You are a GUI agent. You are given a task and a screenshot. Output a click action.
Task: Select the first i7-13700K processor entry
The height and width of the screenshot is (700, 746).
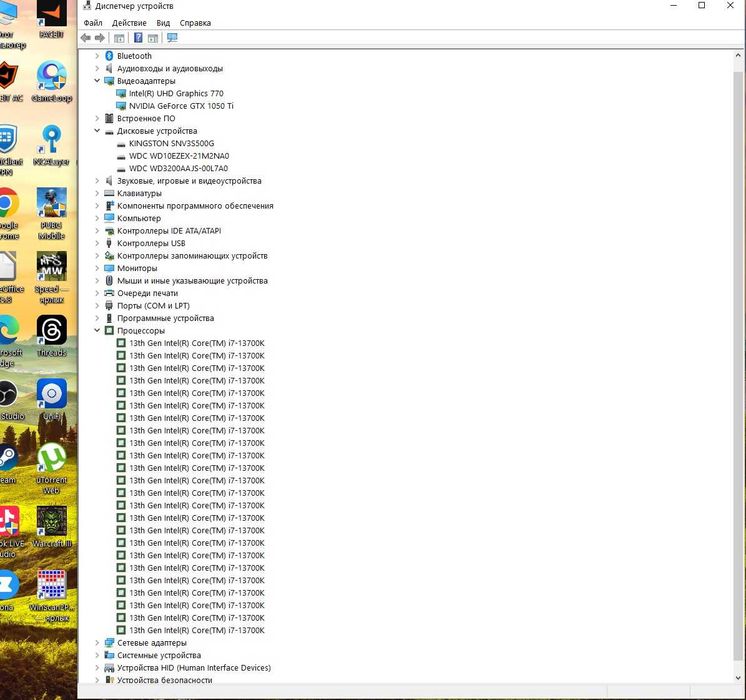coord(197,343)
